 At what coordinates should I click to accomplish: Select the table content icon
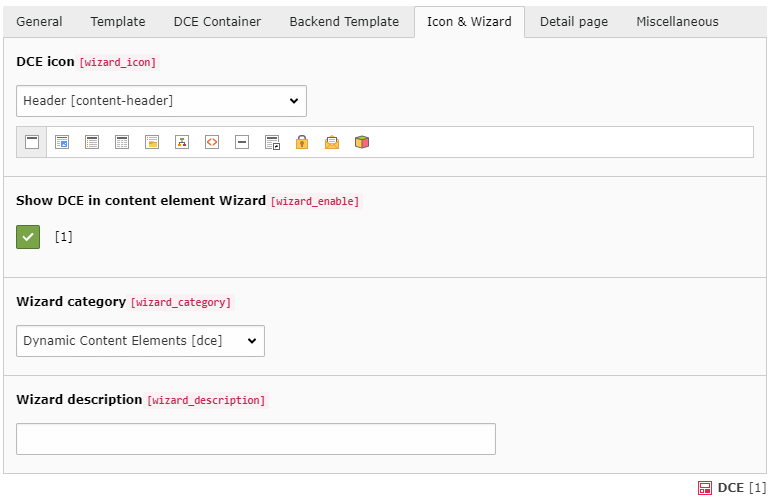pos(122,142)
